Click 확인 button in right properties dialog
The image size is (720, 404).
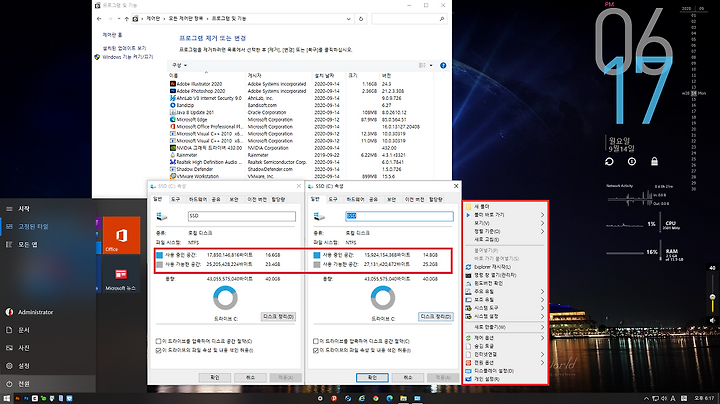point(372,377)
